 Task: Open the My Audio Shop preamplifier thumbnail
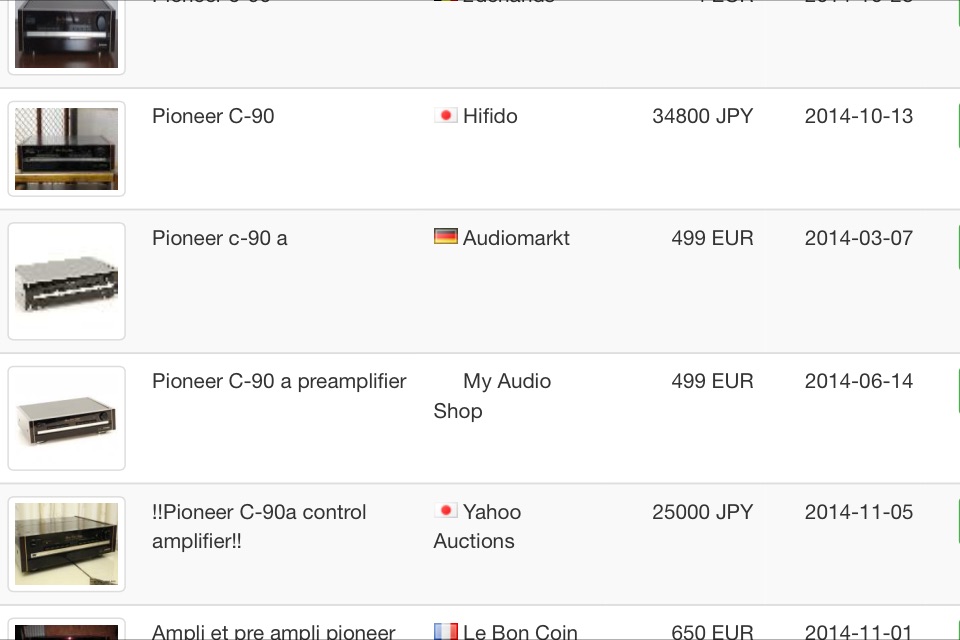(66, 418)
